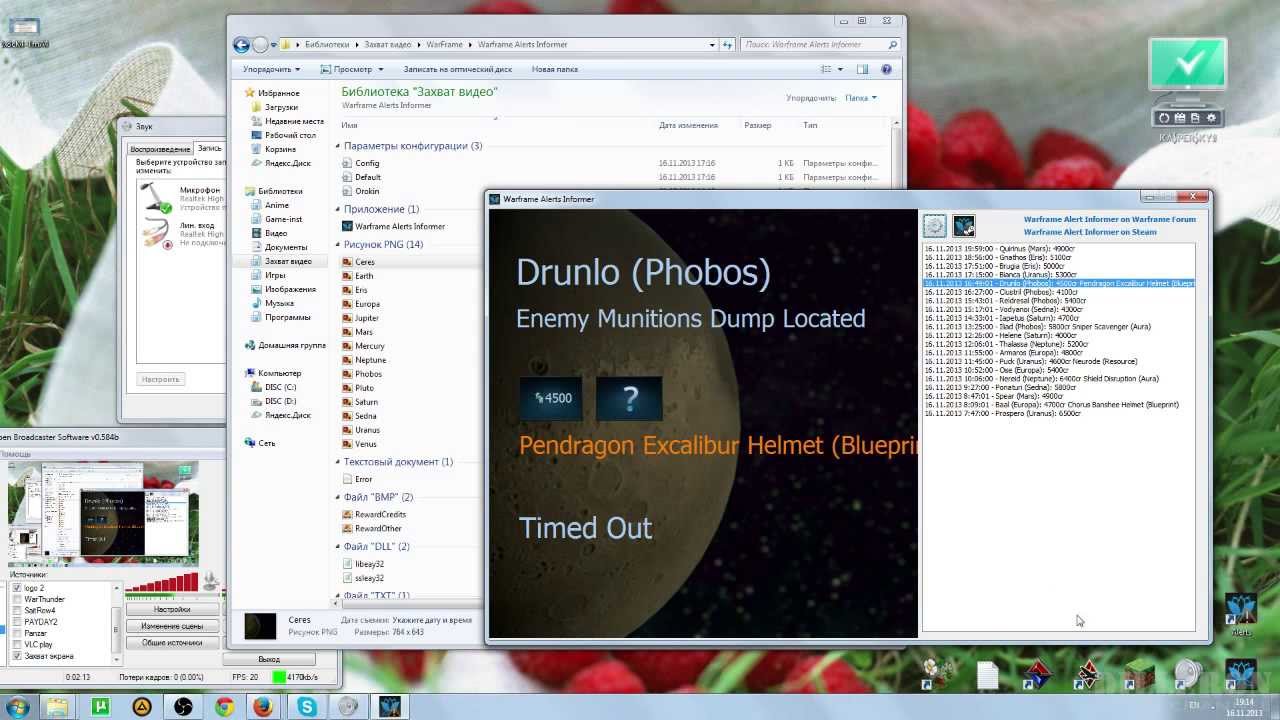
Task: Collapse Файл "BMP" (2) group
Action: 337,497
